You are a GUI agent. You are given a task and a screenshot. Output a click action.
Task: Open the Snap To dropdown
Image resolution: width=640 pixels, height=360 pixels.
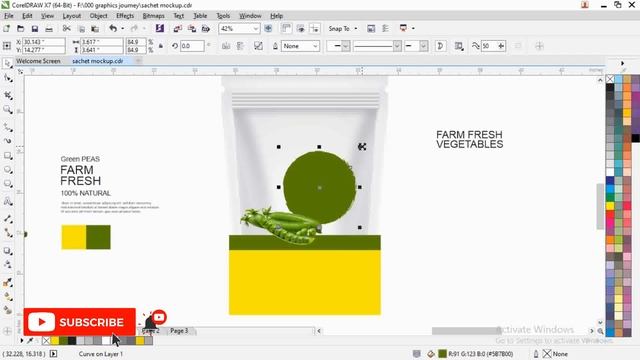click(x=343, y=29)
